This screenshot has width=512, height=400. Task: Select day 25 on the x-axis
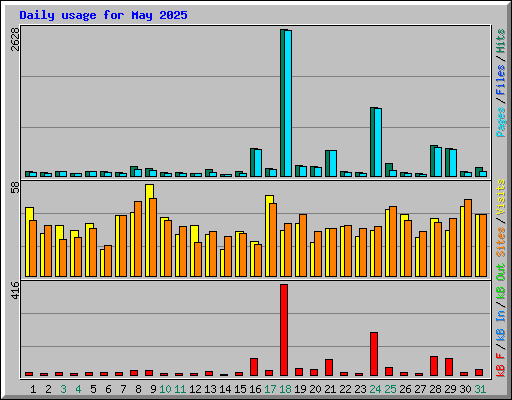(x=390, y=389)
